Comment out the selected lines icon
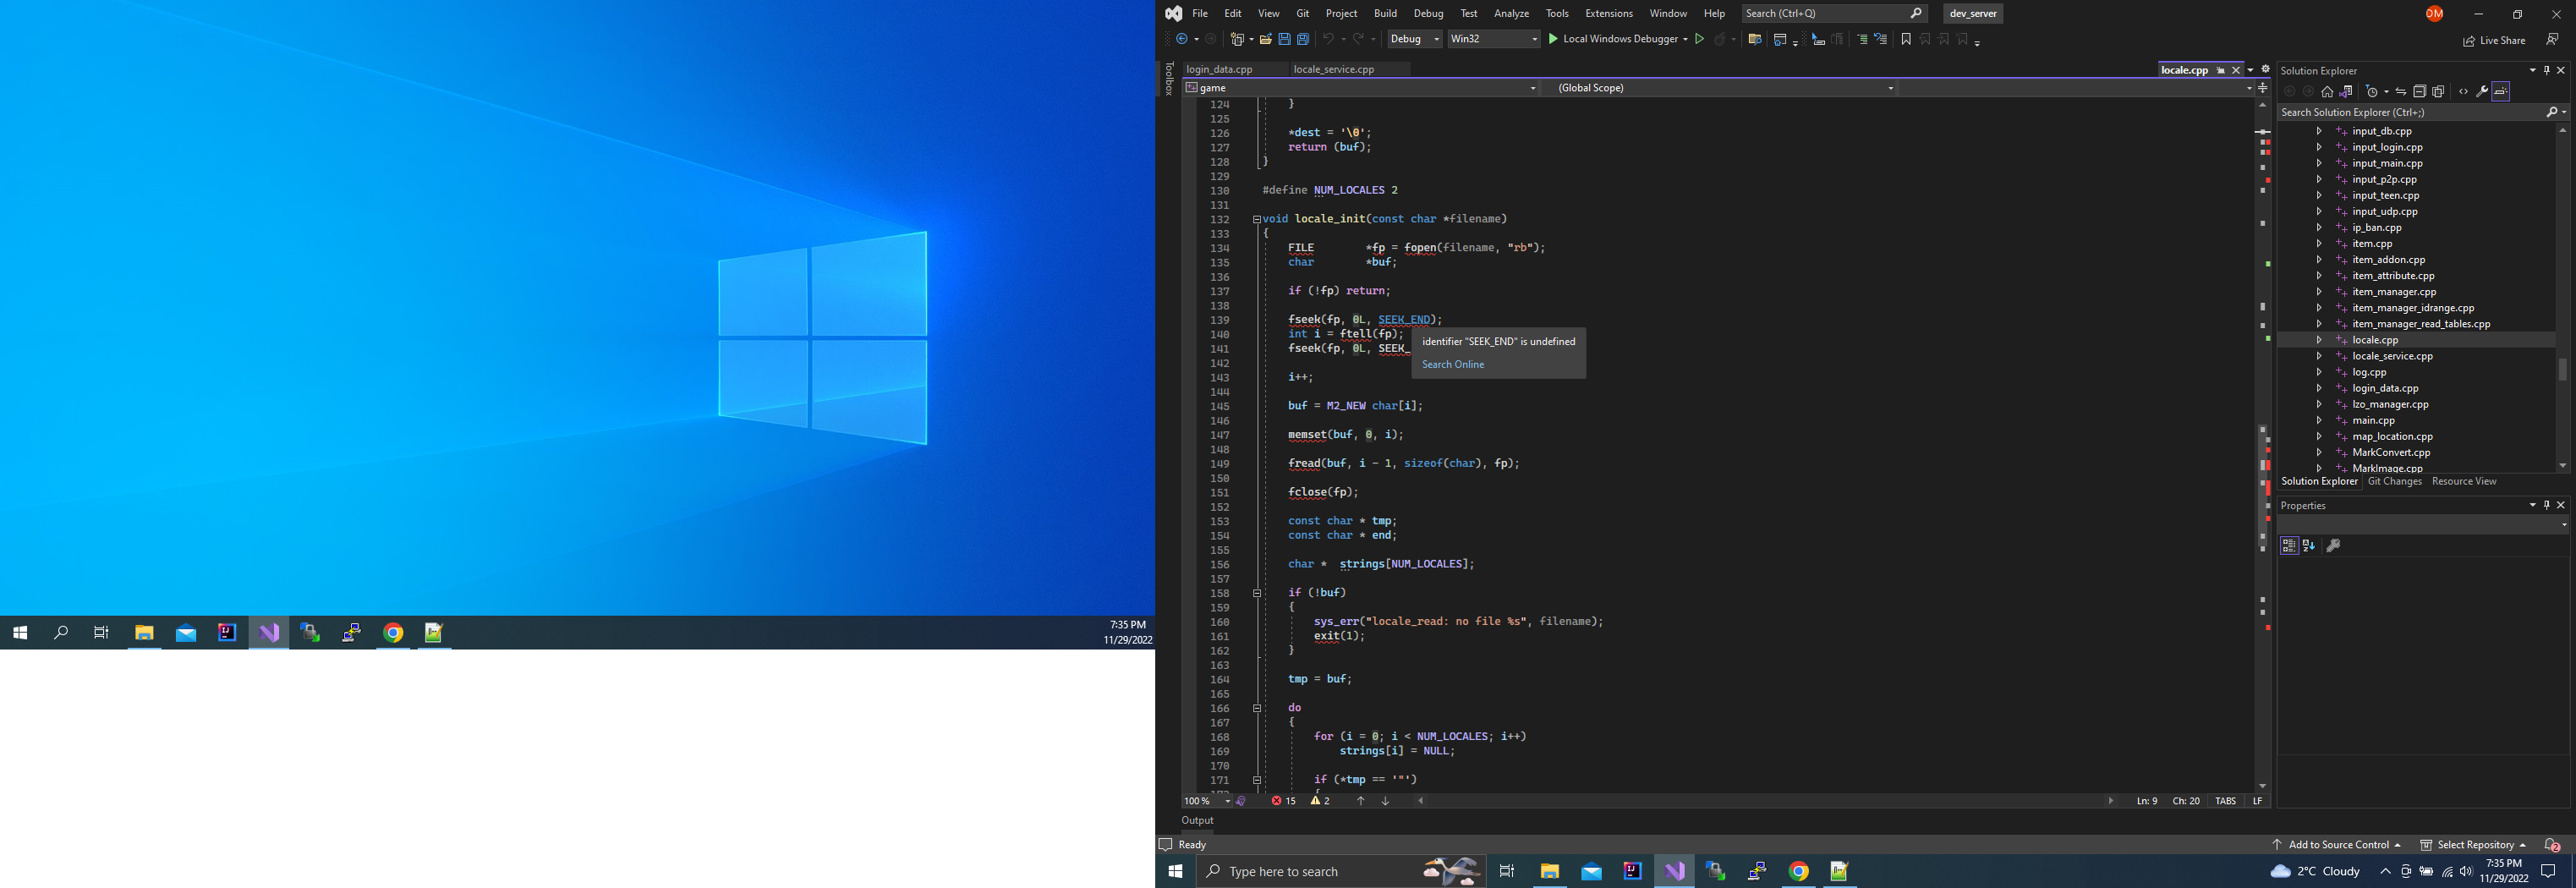2576x888 pixels. (1862, 39)
